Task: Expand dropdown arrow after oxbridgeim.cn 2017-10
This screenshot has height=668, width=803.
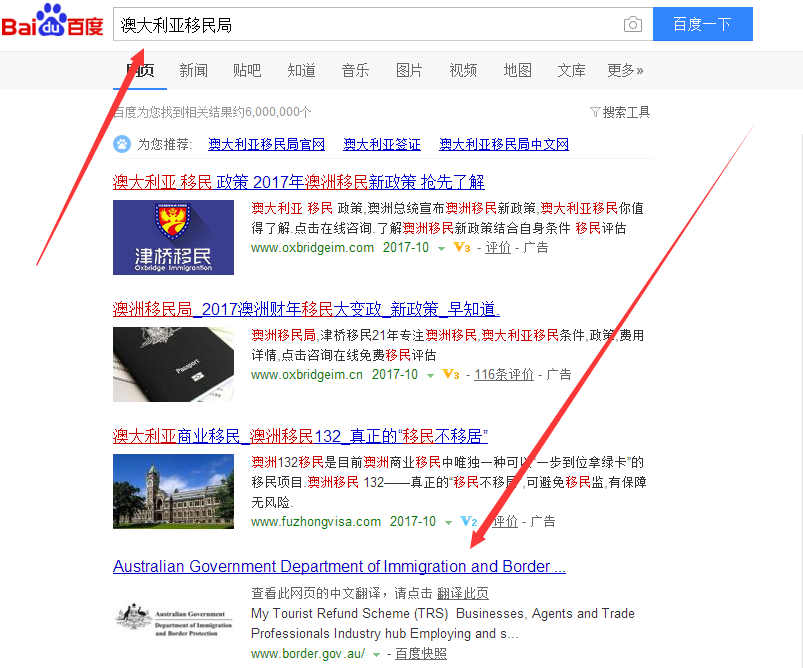Action: click(x=431, y=375)
